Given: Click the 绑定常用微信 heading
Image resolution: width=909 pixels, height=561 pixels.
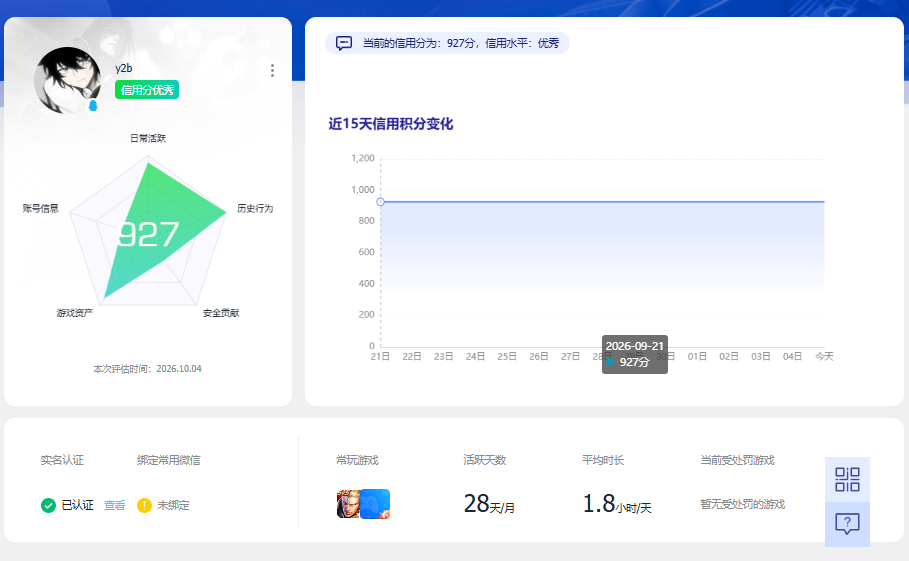Looking at the screenshot, I should (169, 460).
